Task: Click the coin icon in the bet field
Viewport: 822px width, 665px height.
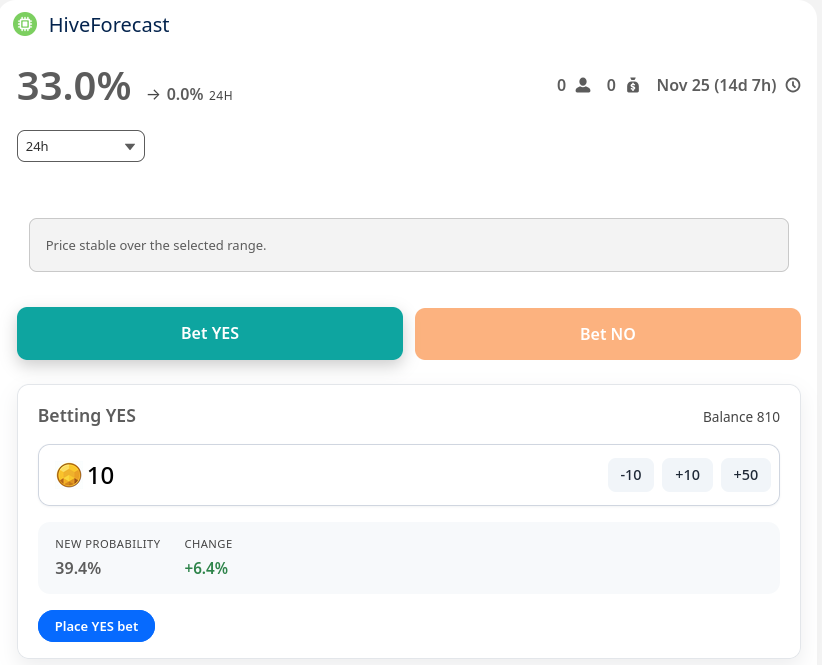Action: coord(68,475)
